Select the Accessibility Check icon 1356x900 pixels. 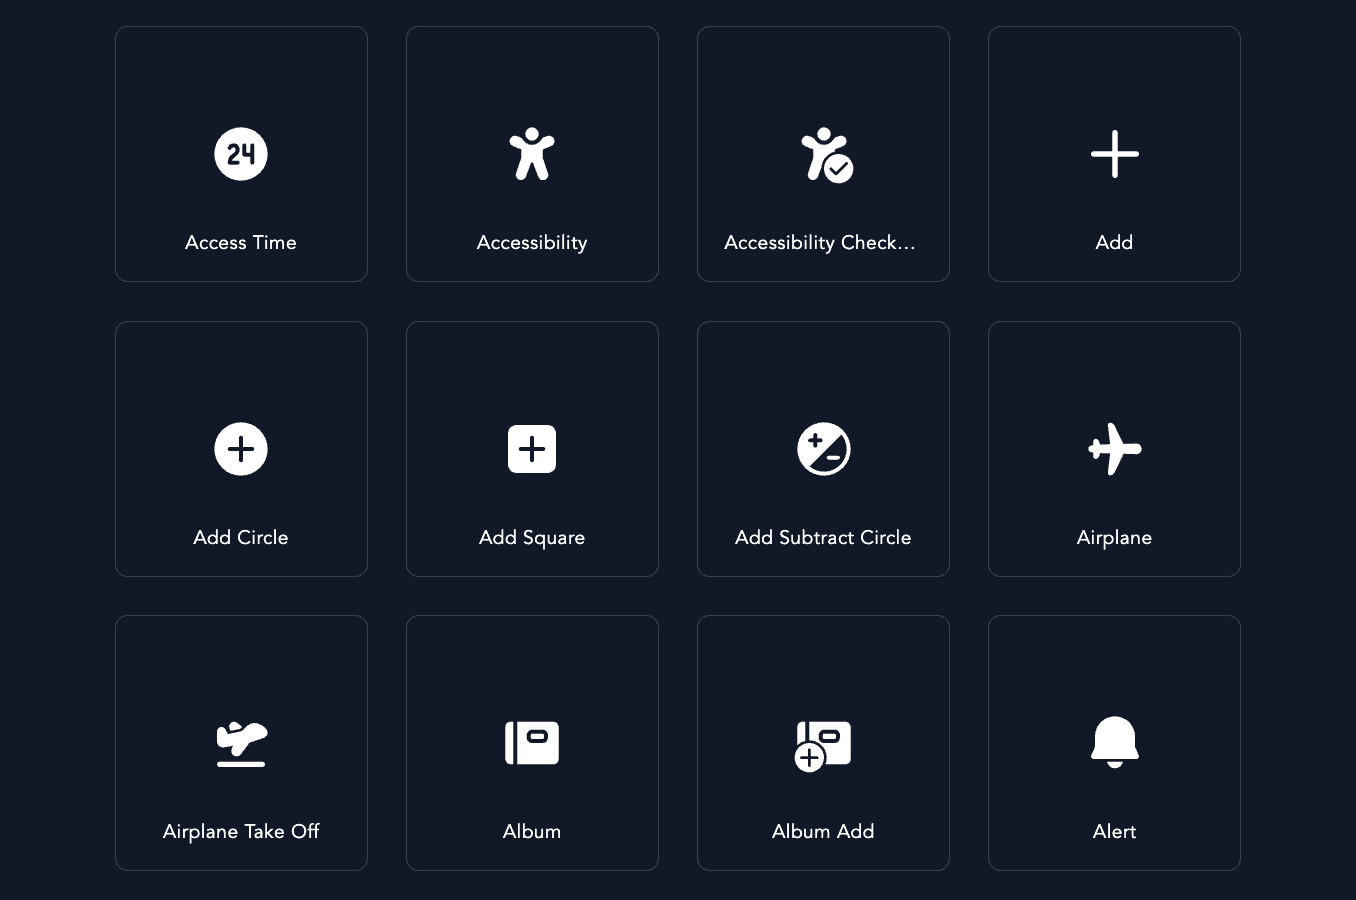[823, 154]
